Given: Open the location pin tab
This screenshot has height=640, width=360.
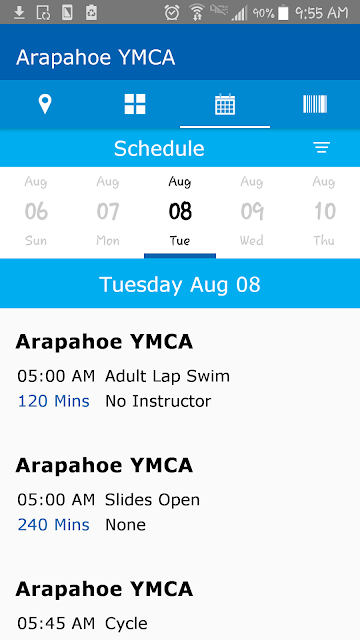Looking at the screenshot, I should [x=45, y=104].
